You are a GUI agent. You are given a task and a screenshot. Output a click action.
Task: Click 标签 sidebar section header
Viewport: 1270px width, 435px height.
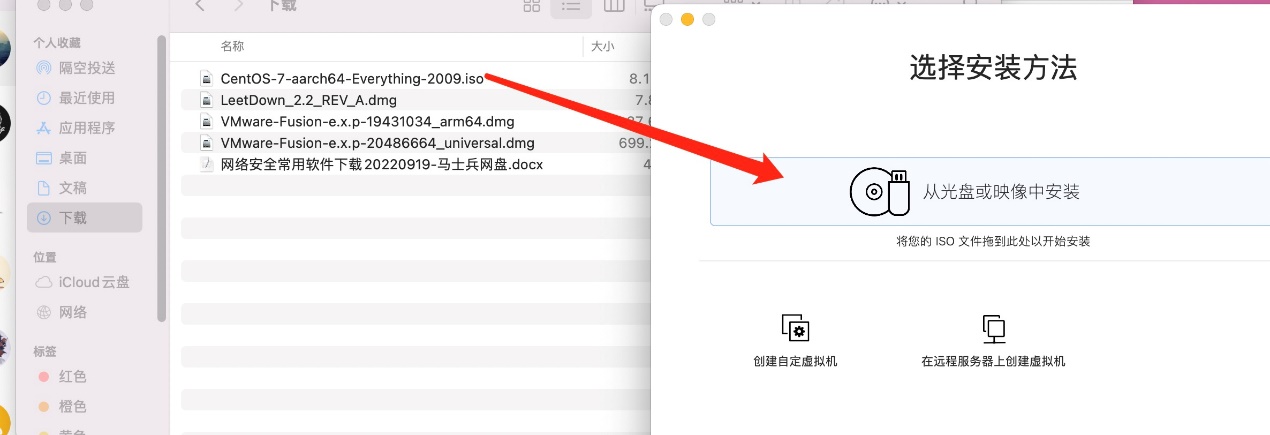(x=45, y=351)
